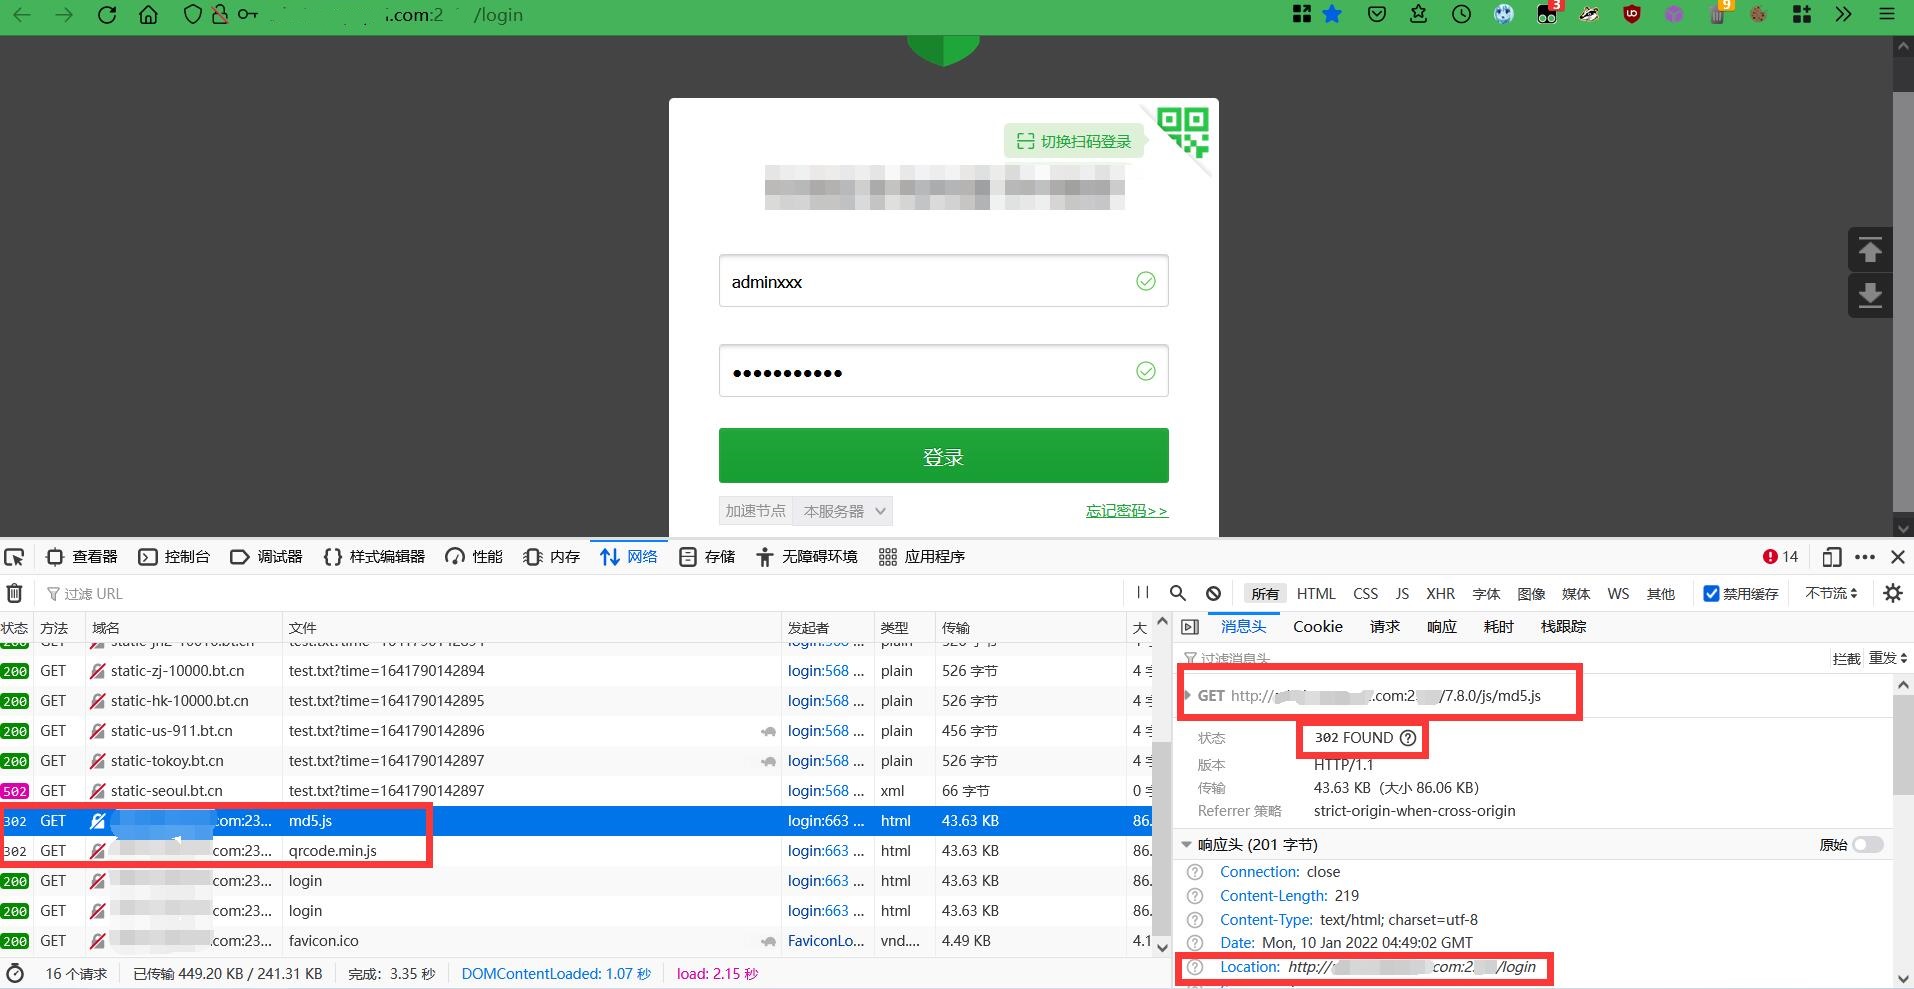Screen dimensions: 1914x989
Task: Open the Stack Trace tab in details
Action: (x=1564, y=627)
